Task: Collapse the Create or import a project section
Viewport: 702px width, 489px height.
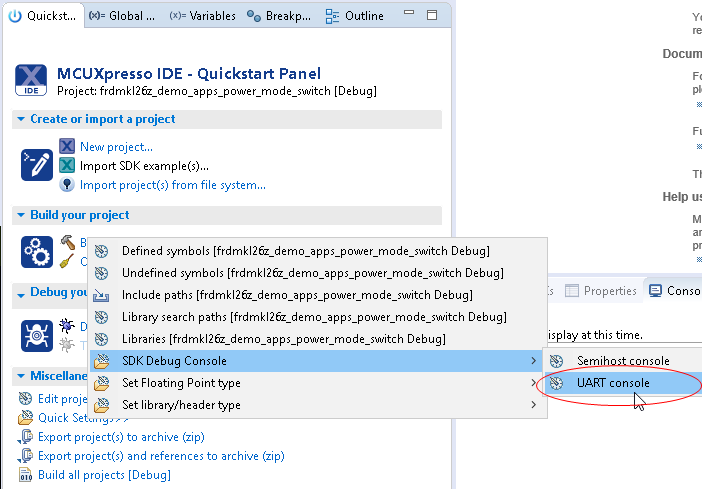Action: coord(21,119)
